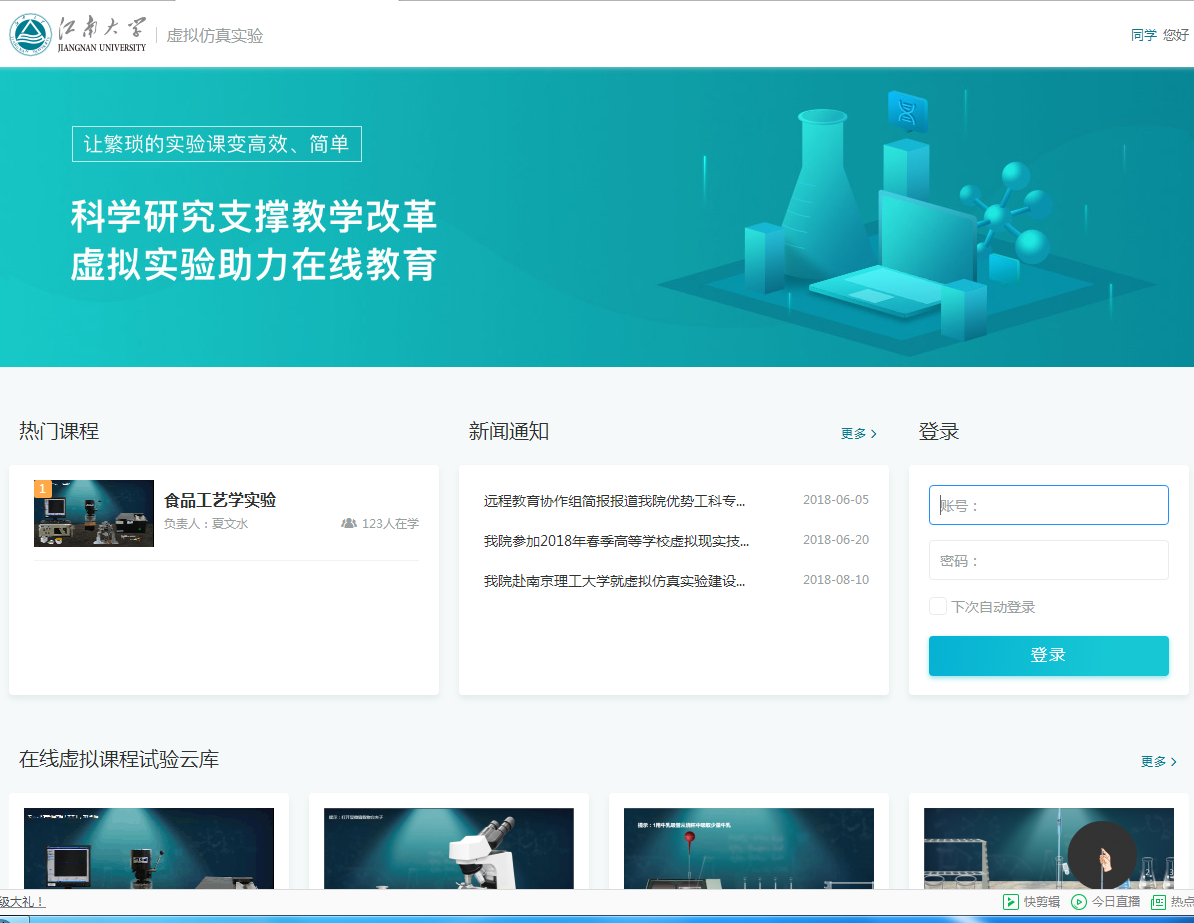Click the floating round hand icon
Screen dimensions: 1194x923
[1102, 855]
